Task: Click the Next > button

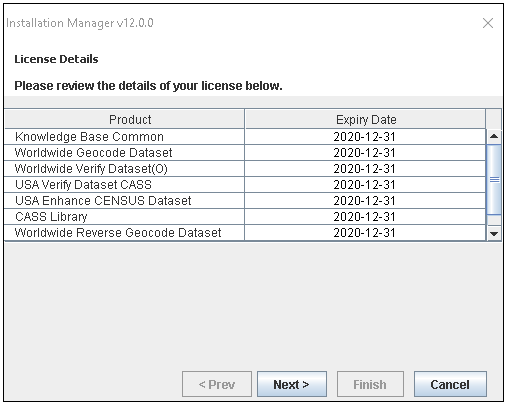Action: click(x=292, y=384)
